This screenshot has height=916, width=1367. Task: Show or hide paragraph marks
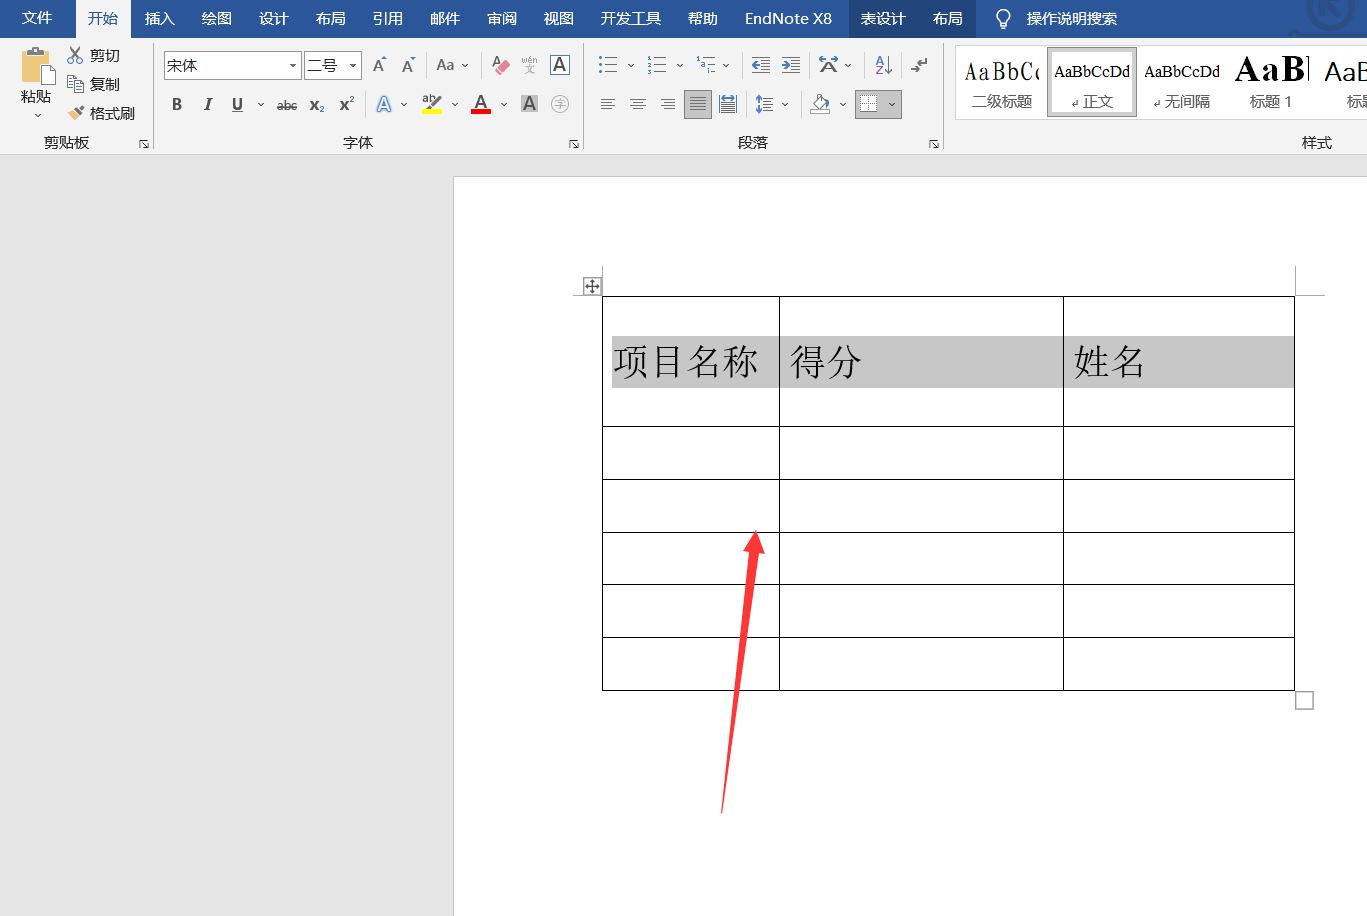coord(919,65)
